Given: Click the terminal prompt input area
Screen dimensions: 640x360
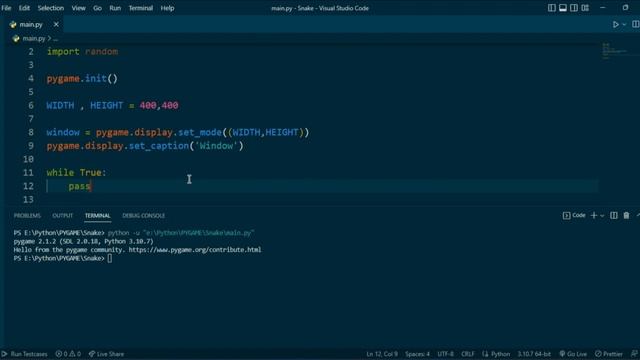Looking at the screenshot, I should coord(110,258).
